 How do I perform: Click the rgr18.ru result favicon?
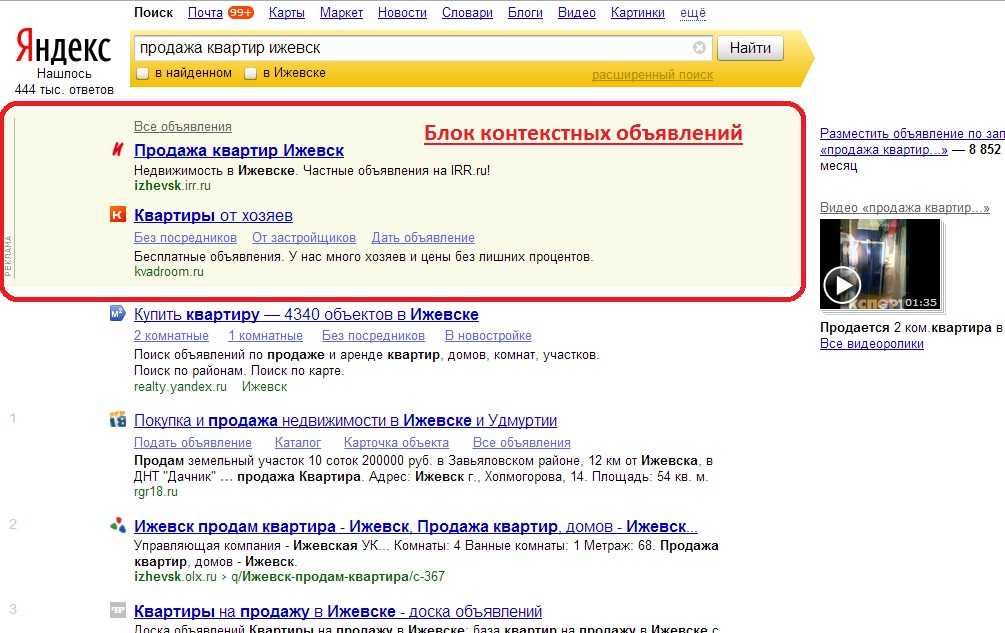pos(118,420)
